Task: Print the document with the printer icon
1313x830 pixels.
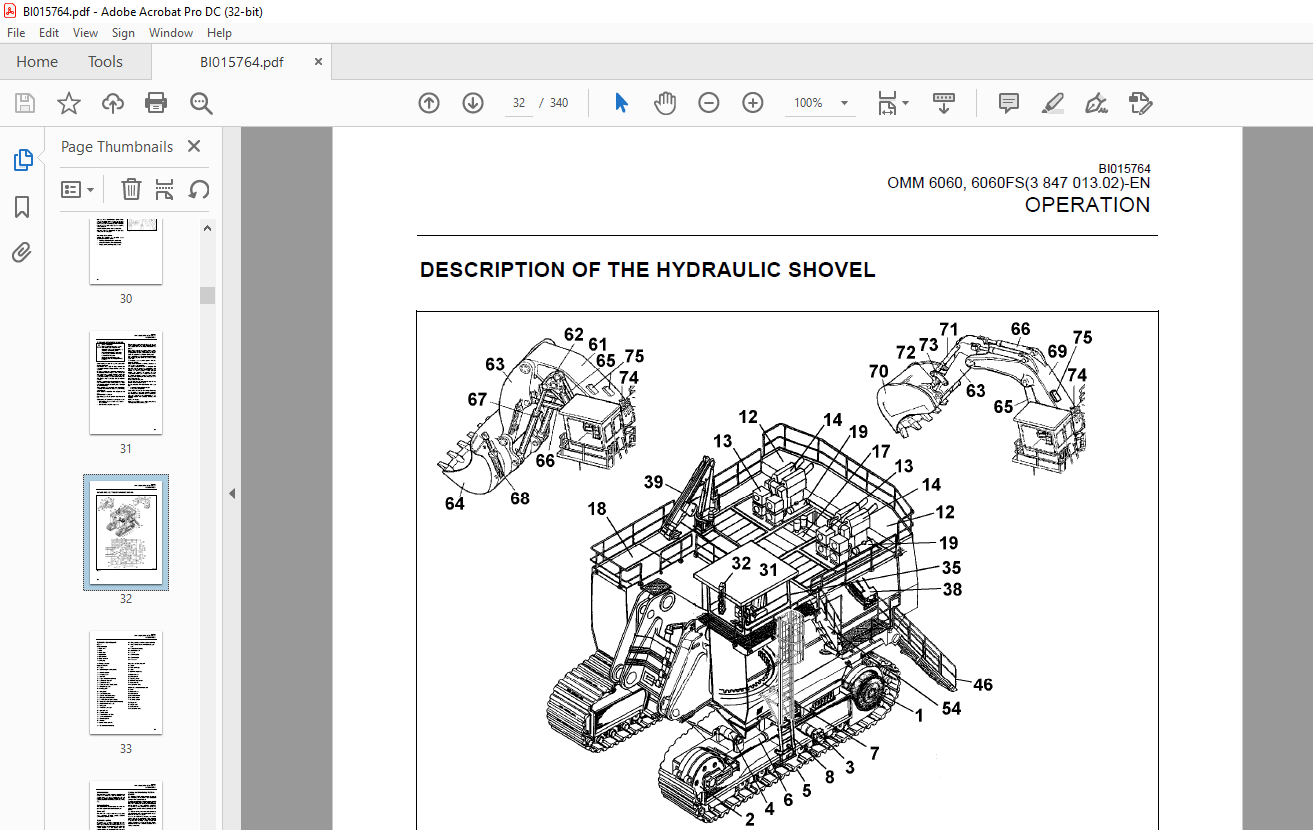Action: point(156,103)
